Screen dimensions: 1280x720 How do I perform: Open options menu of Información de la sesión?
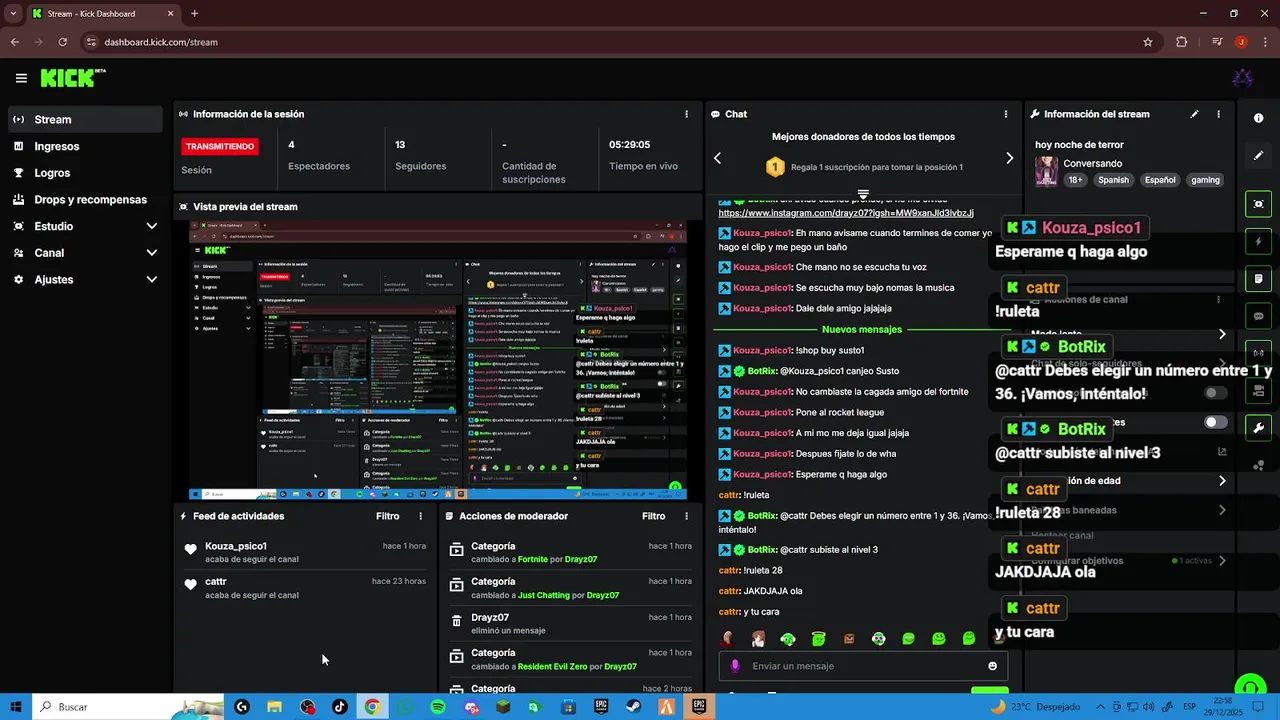pyautogui.click(x=686, y=114)
